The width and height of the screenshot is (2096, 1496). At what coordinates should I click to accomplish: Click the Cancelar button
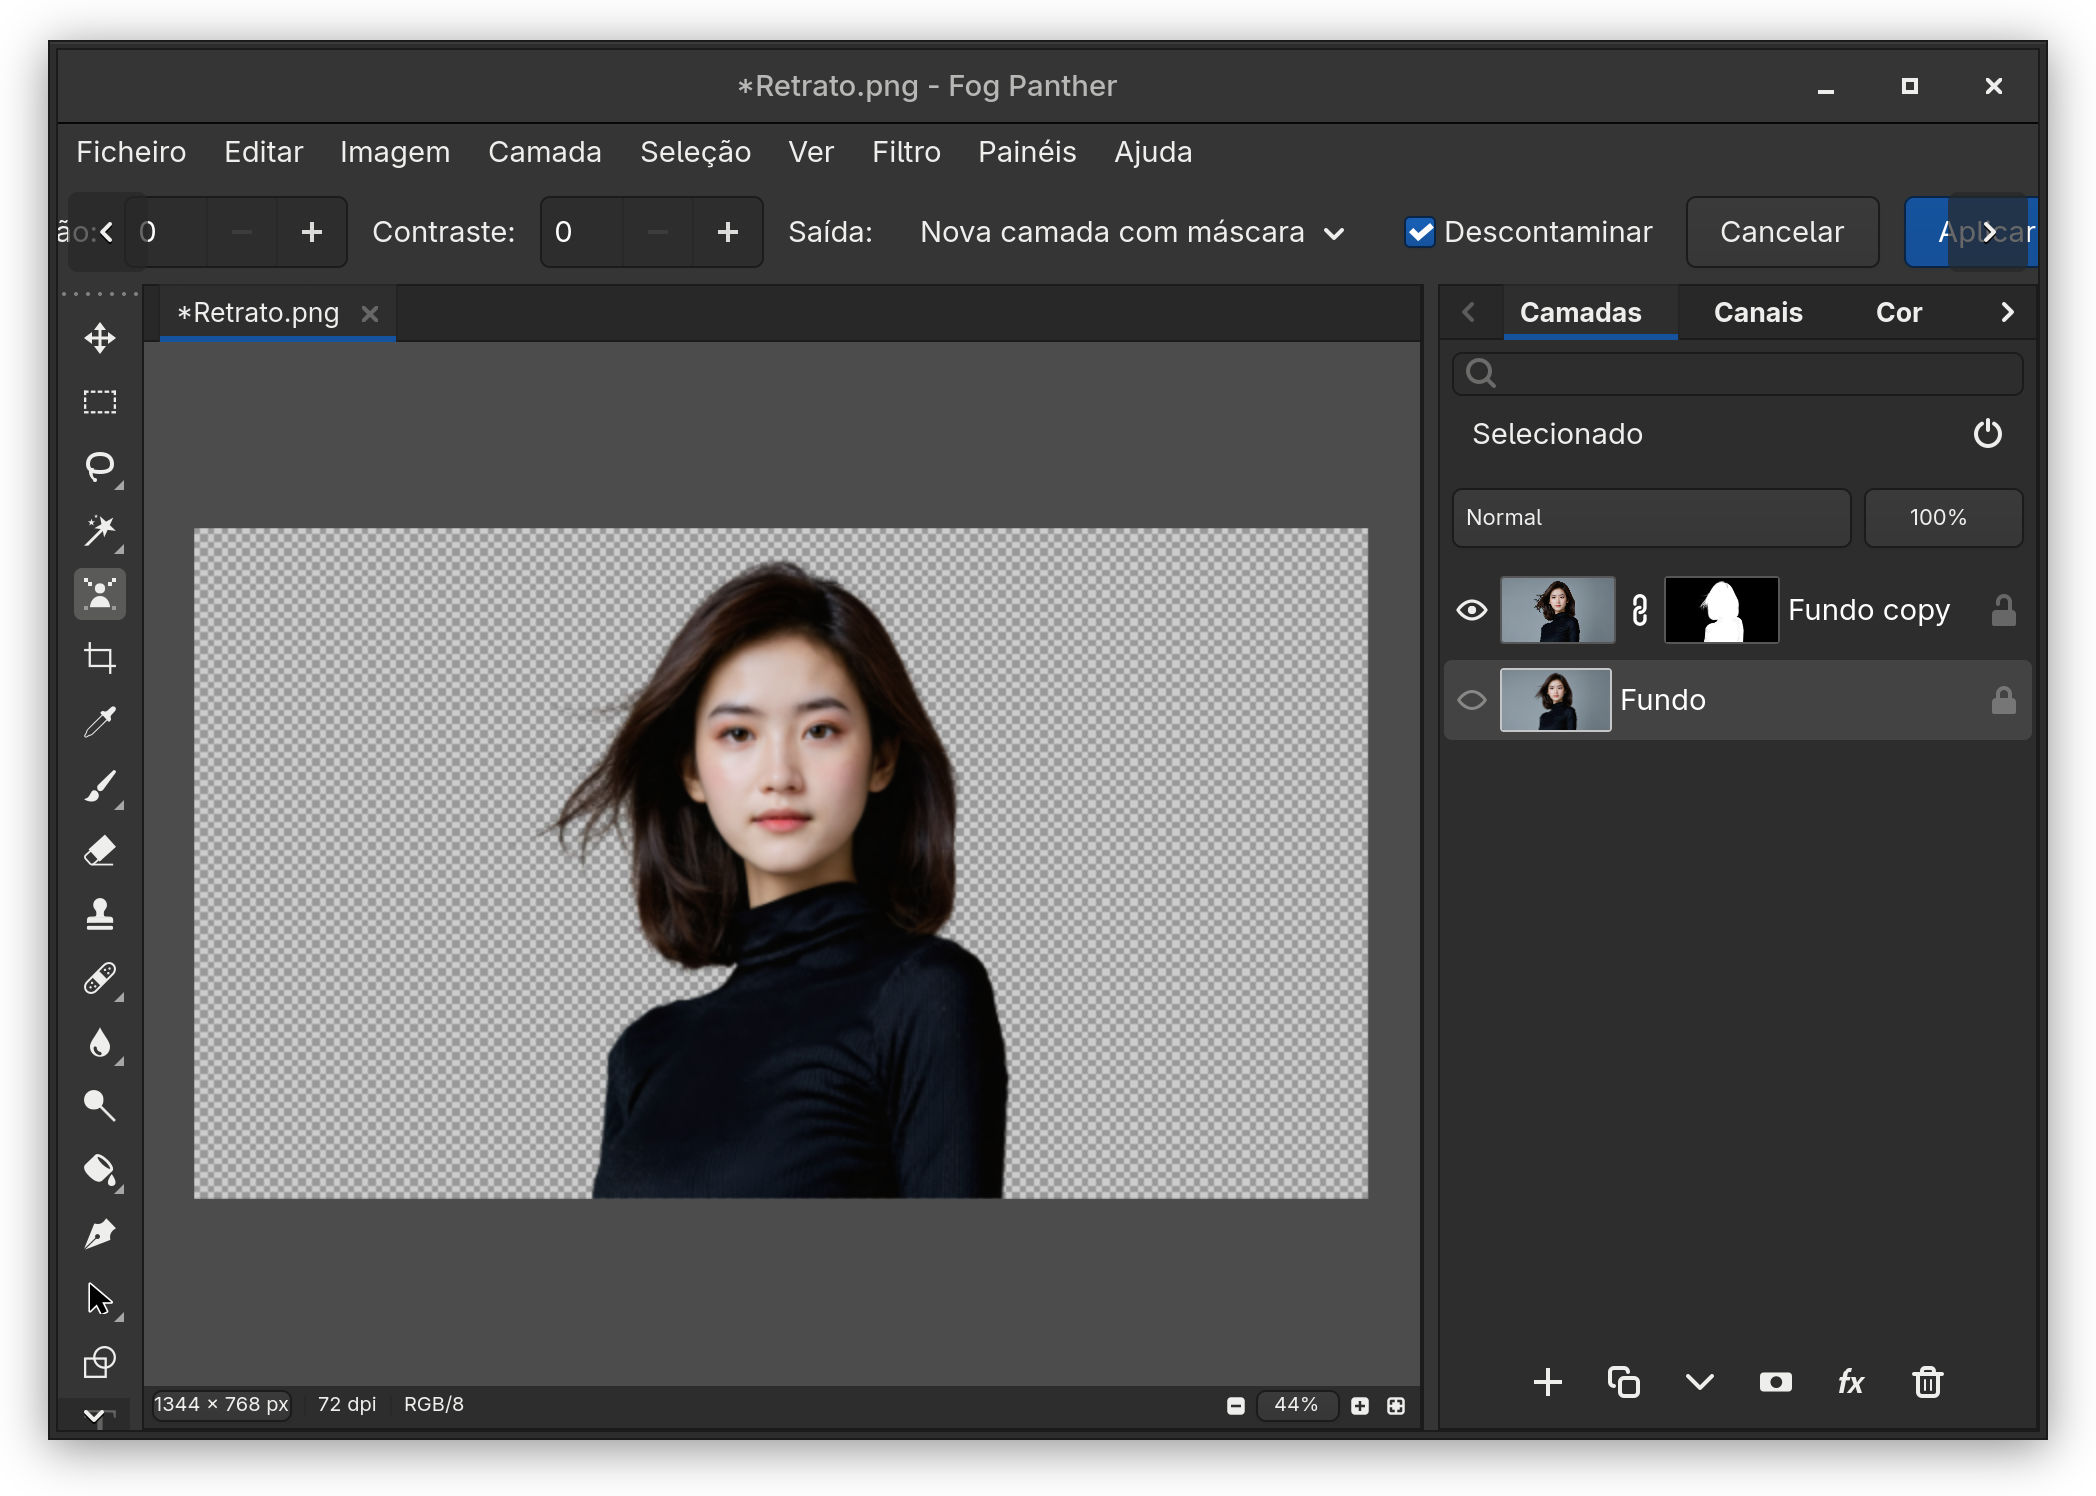1782,232
